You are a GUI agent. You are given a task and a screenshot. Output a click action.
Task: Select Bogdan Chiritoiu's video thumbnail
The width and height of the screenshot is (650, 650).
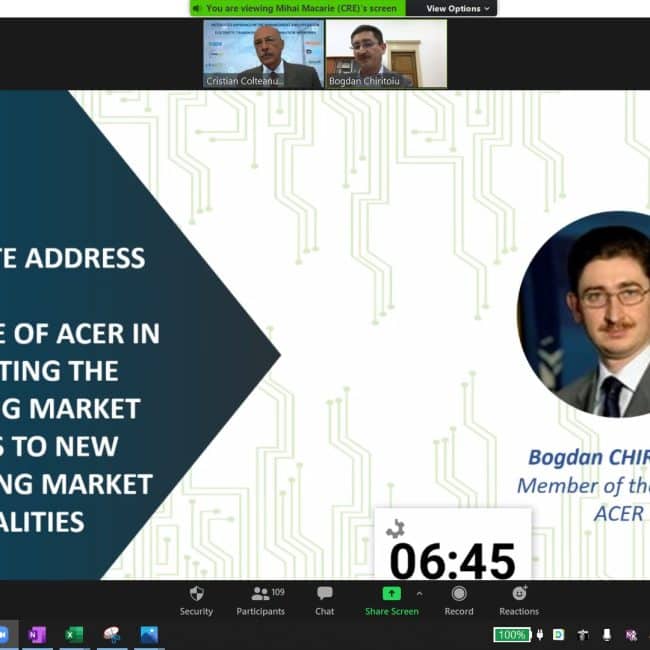click(x=386, y=54)
